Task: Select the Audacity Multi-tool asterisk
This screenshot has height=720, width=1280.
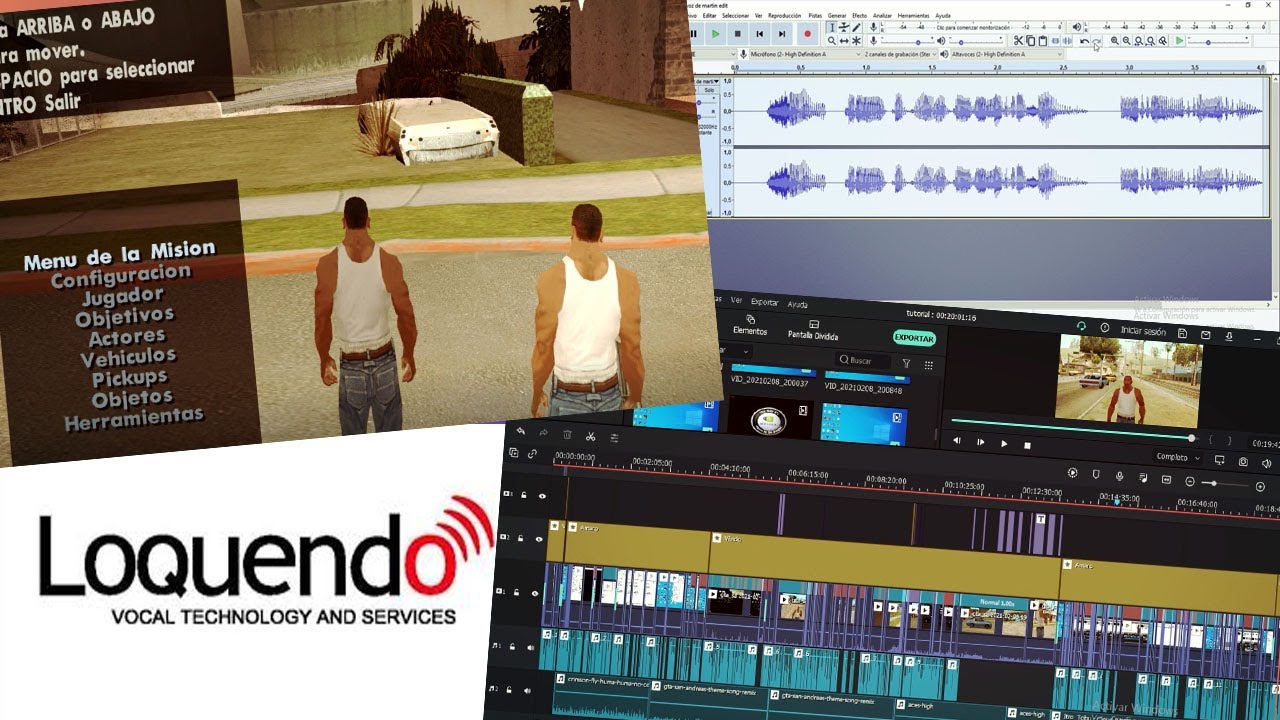Action: coord(857,41)
